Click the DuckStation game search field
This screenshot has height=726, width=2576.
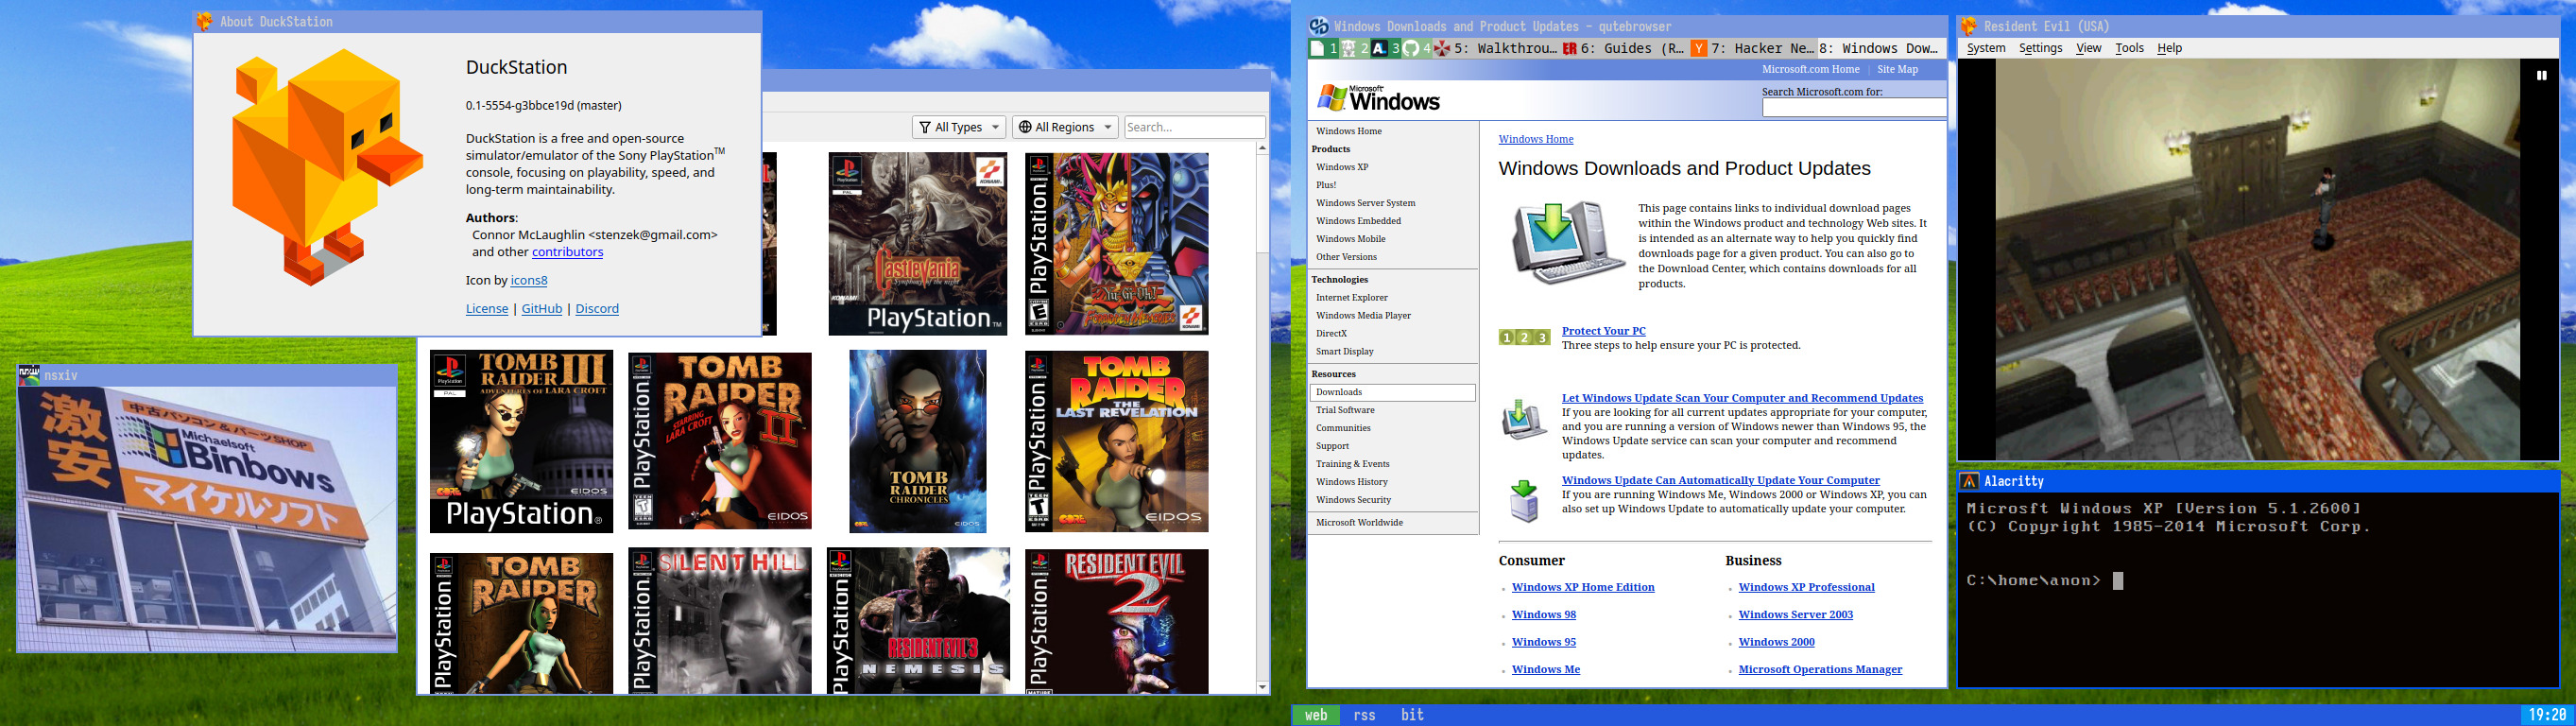coord(1195,127)
